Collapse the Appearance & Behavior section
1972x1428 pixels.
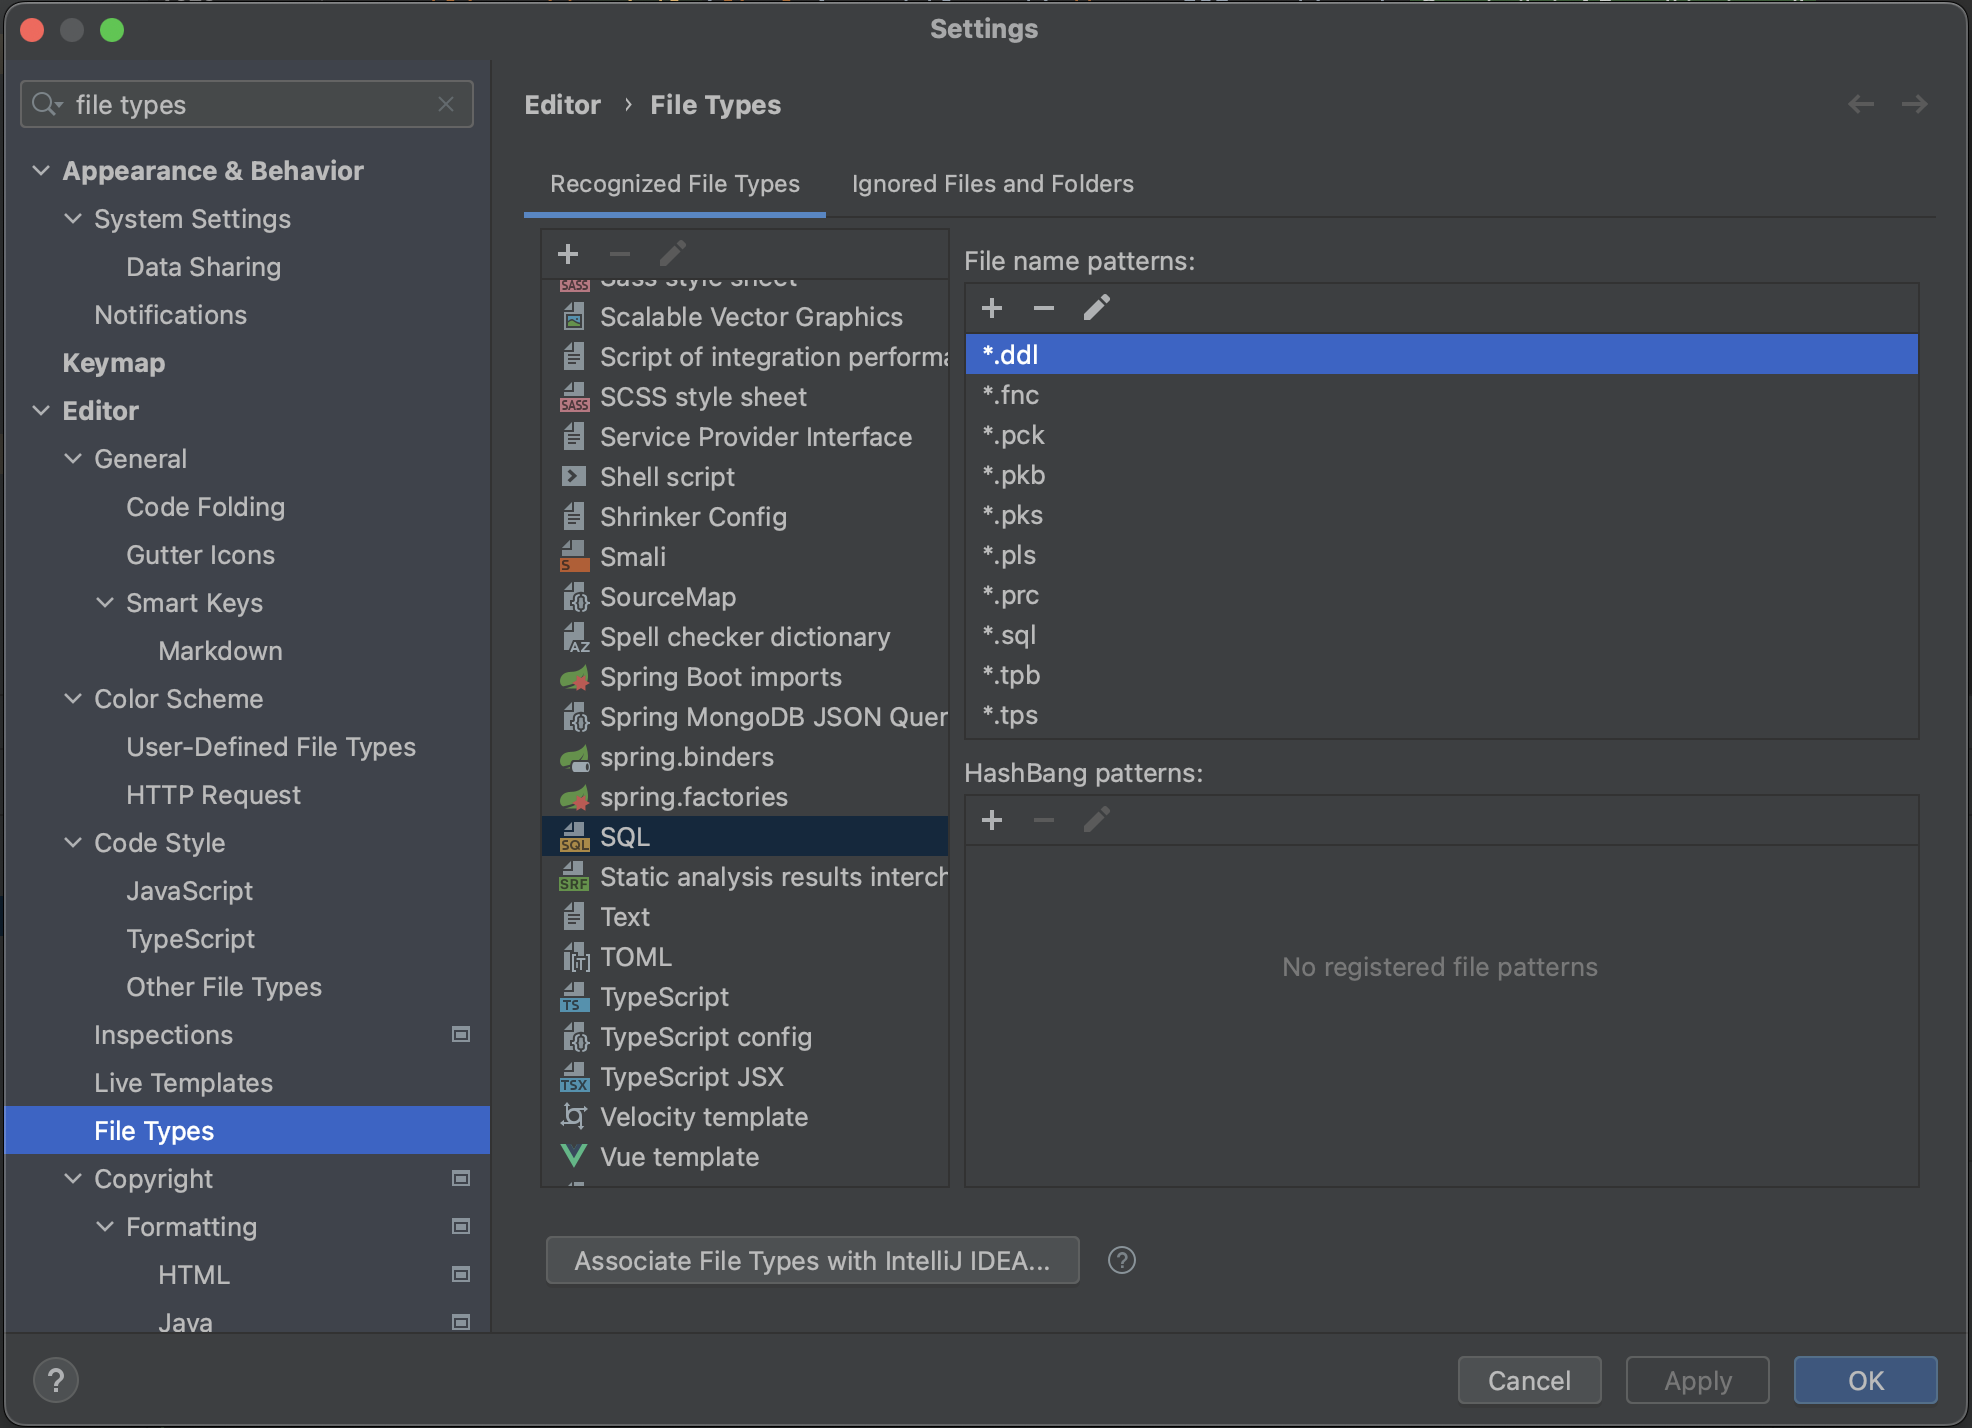tap(41, 171)
